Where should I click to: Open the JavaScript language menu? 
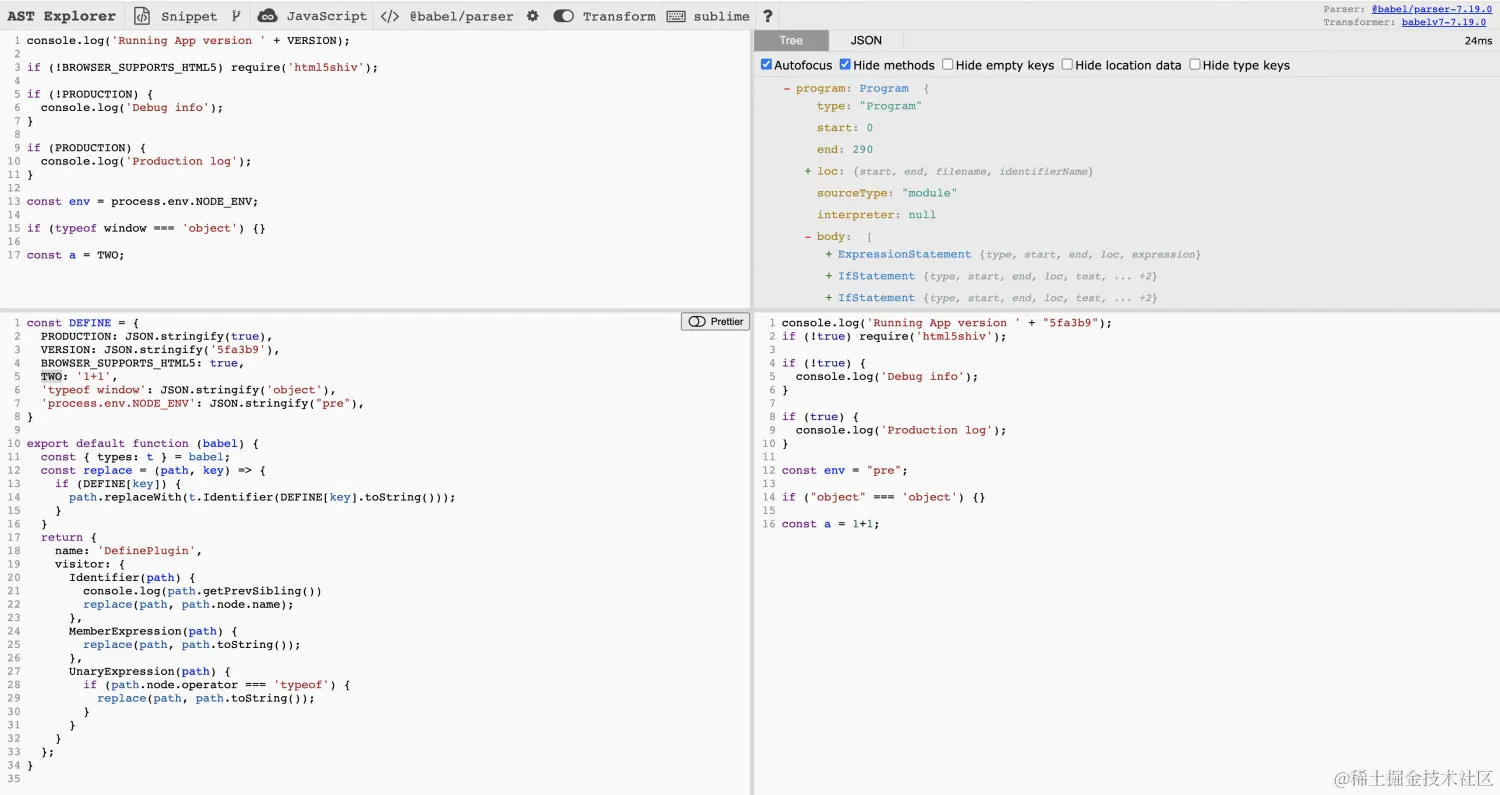tap(312, 16)
